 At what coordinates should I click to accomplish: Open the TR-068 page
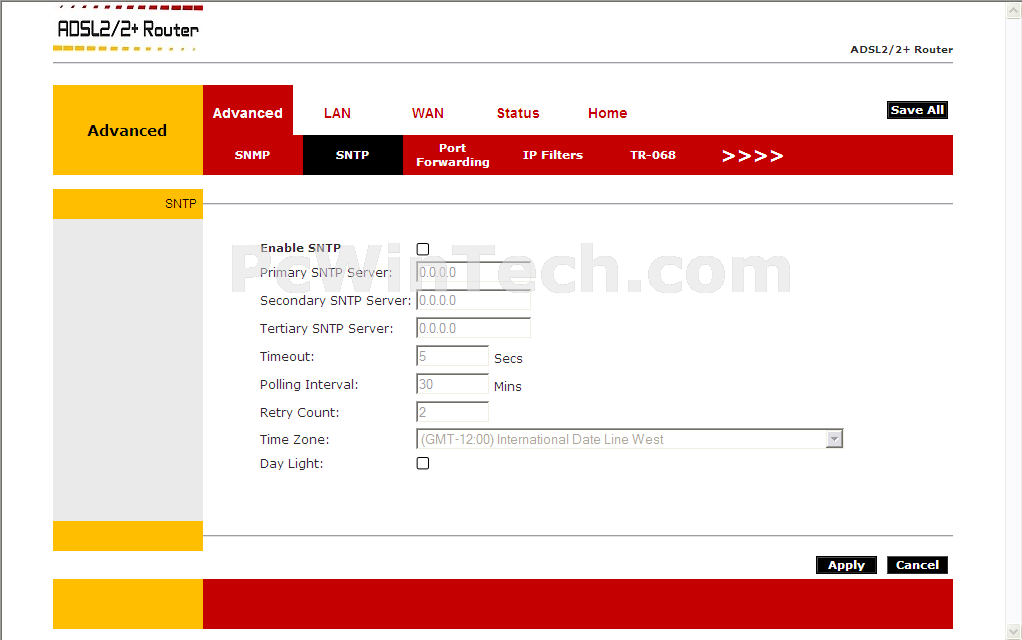(x=653, y=155)
